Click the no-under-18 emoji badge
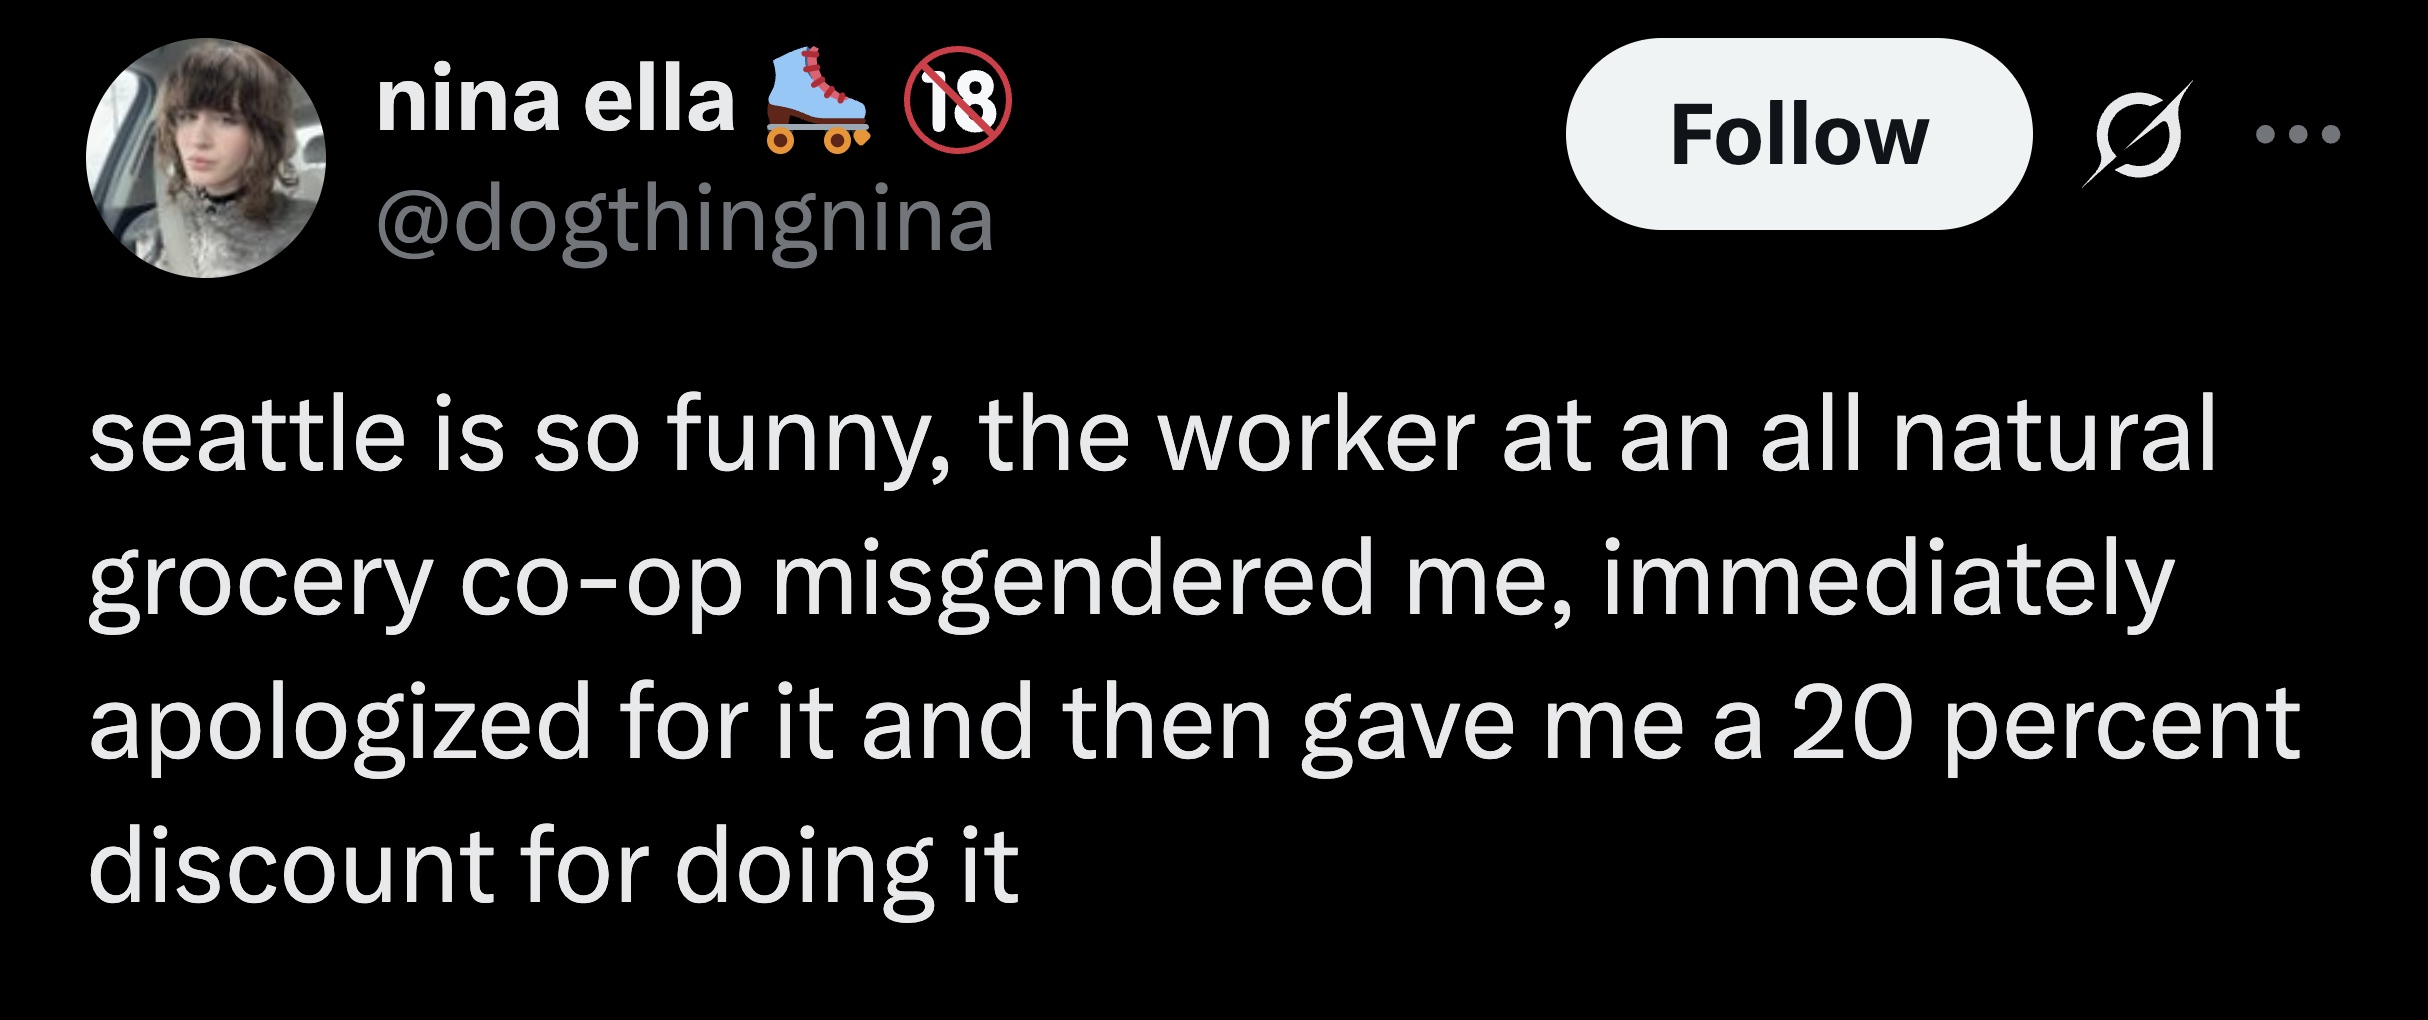The height and width of the screenshot is (1020, 2428). 958,100
